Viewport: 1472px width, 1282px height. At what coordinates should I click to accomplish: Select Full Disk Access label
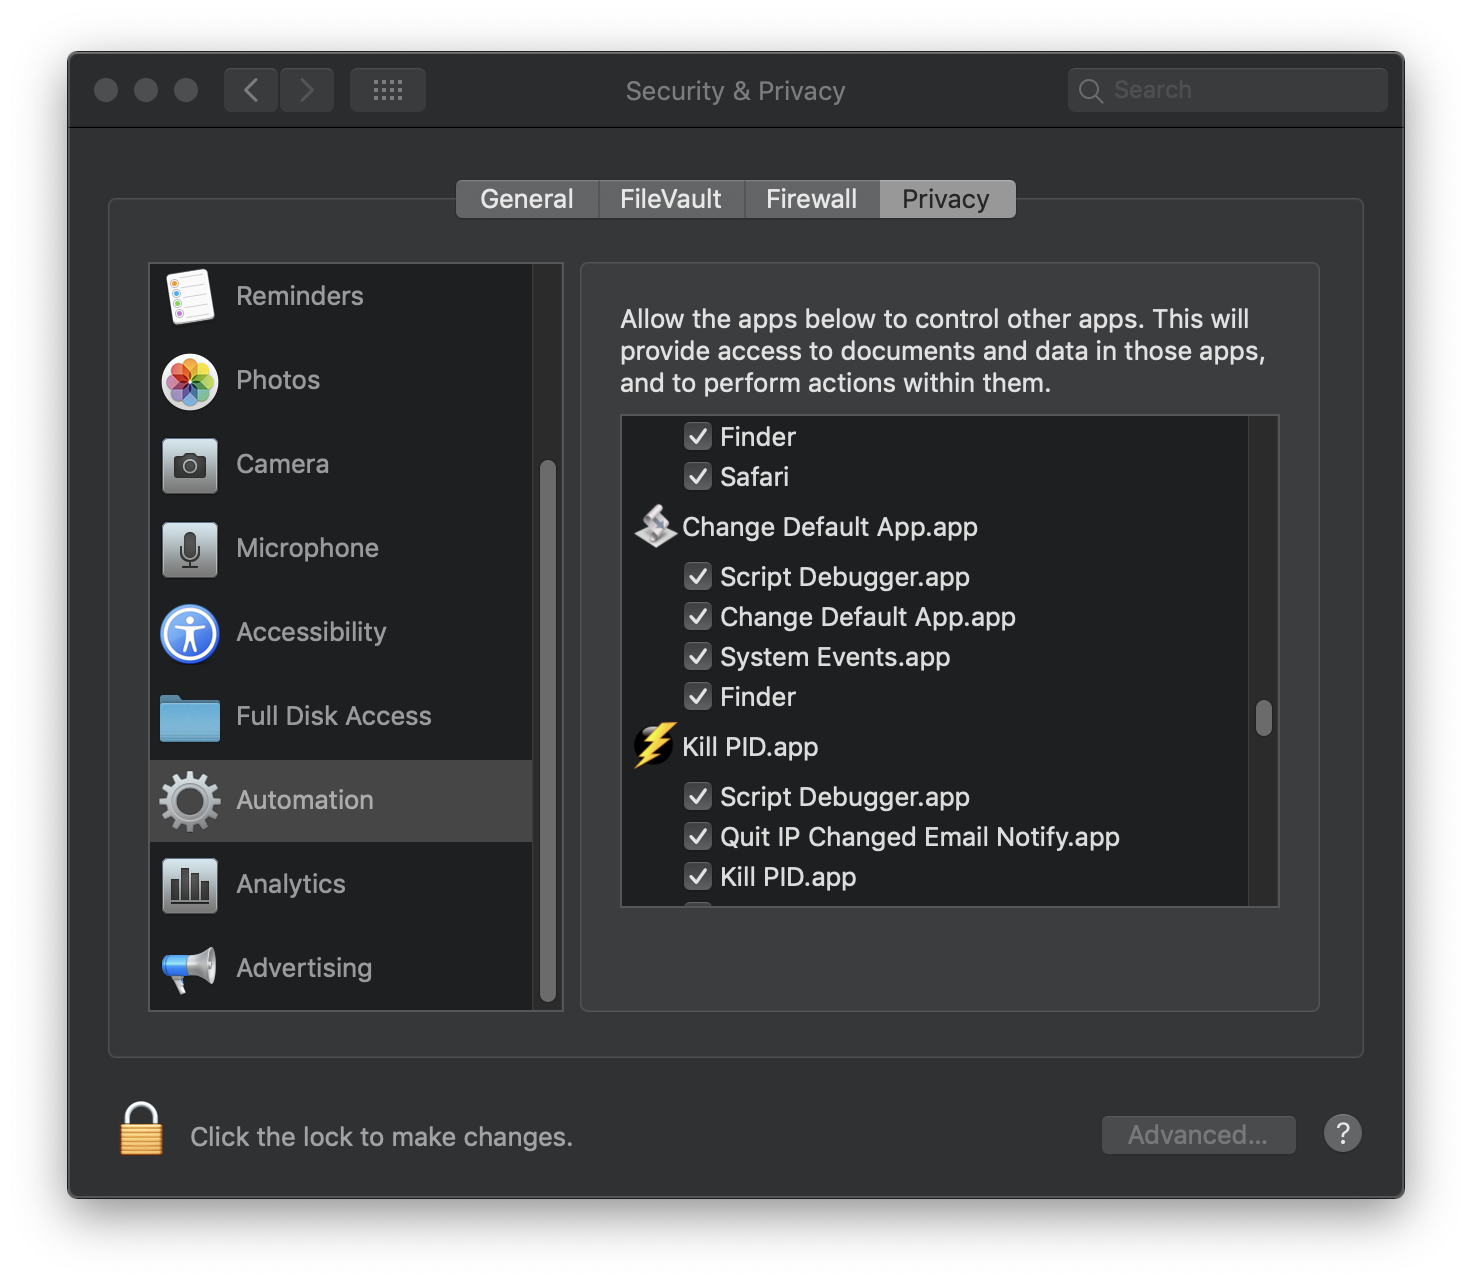tap(334, 716)
